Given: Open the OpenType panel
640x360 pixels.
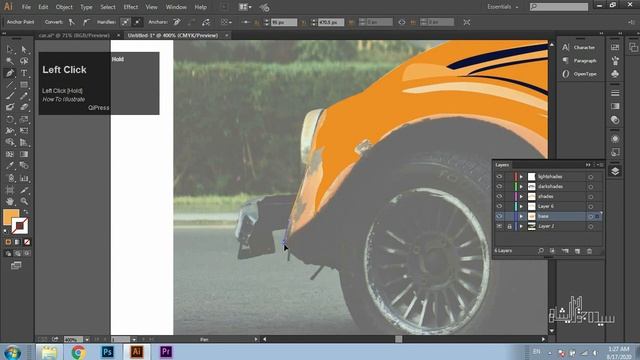Looking at the screenshot, I should click(x=580, y=74).
